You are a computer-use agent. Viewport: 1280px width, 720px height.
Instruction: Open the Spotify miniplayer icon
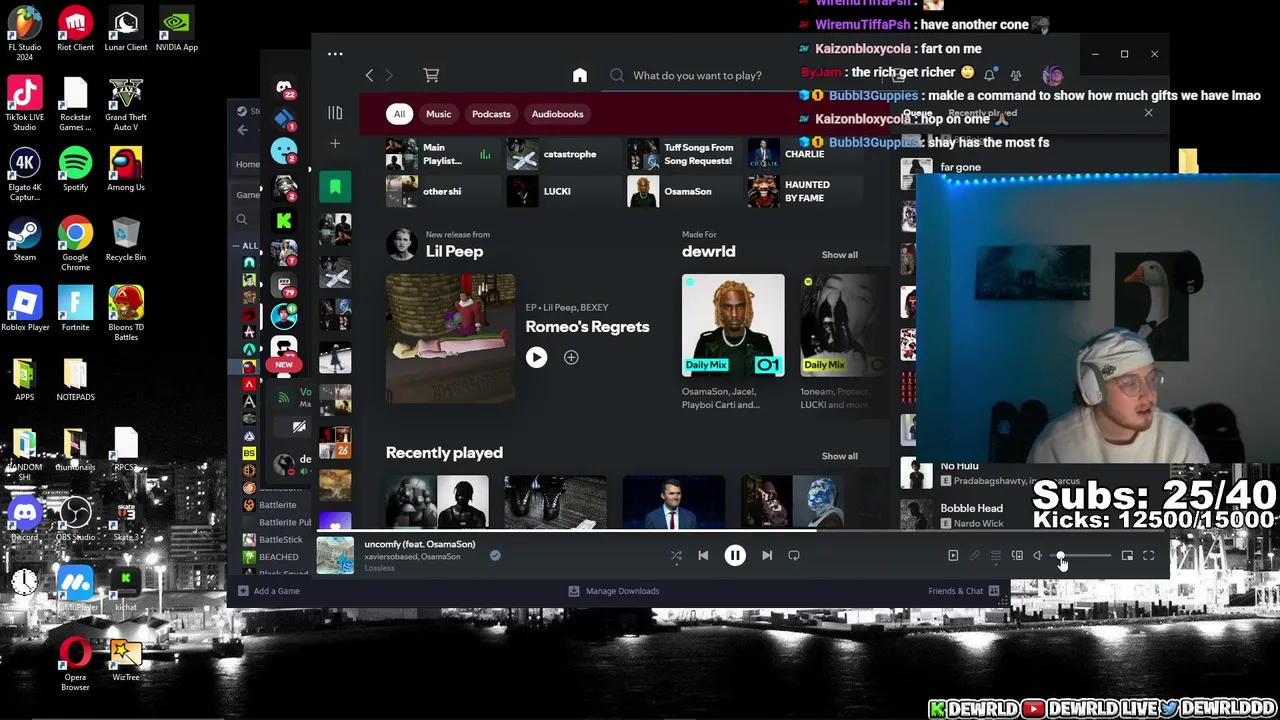point(1127,555)
